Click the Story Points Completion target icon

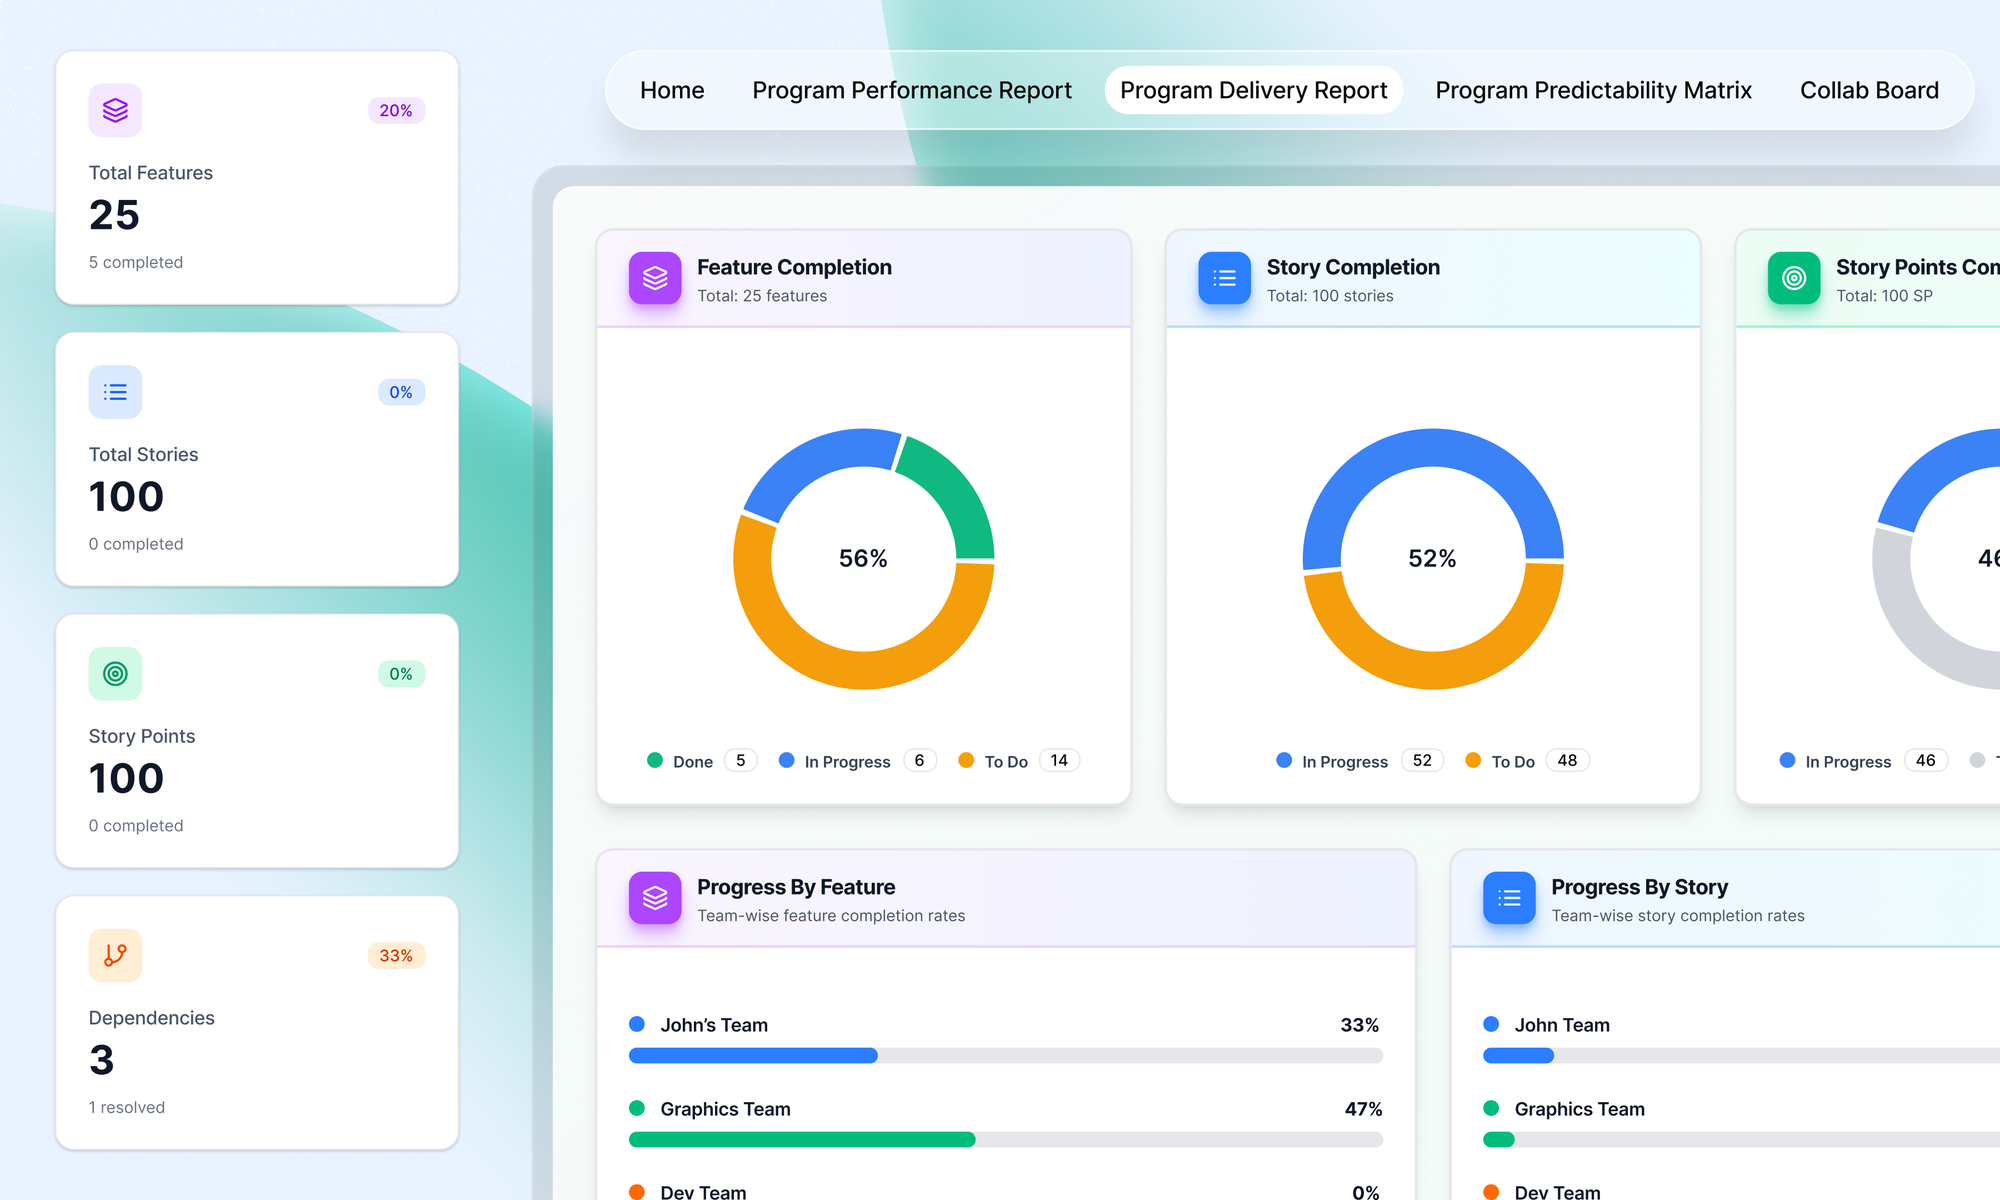point(1793,278)
